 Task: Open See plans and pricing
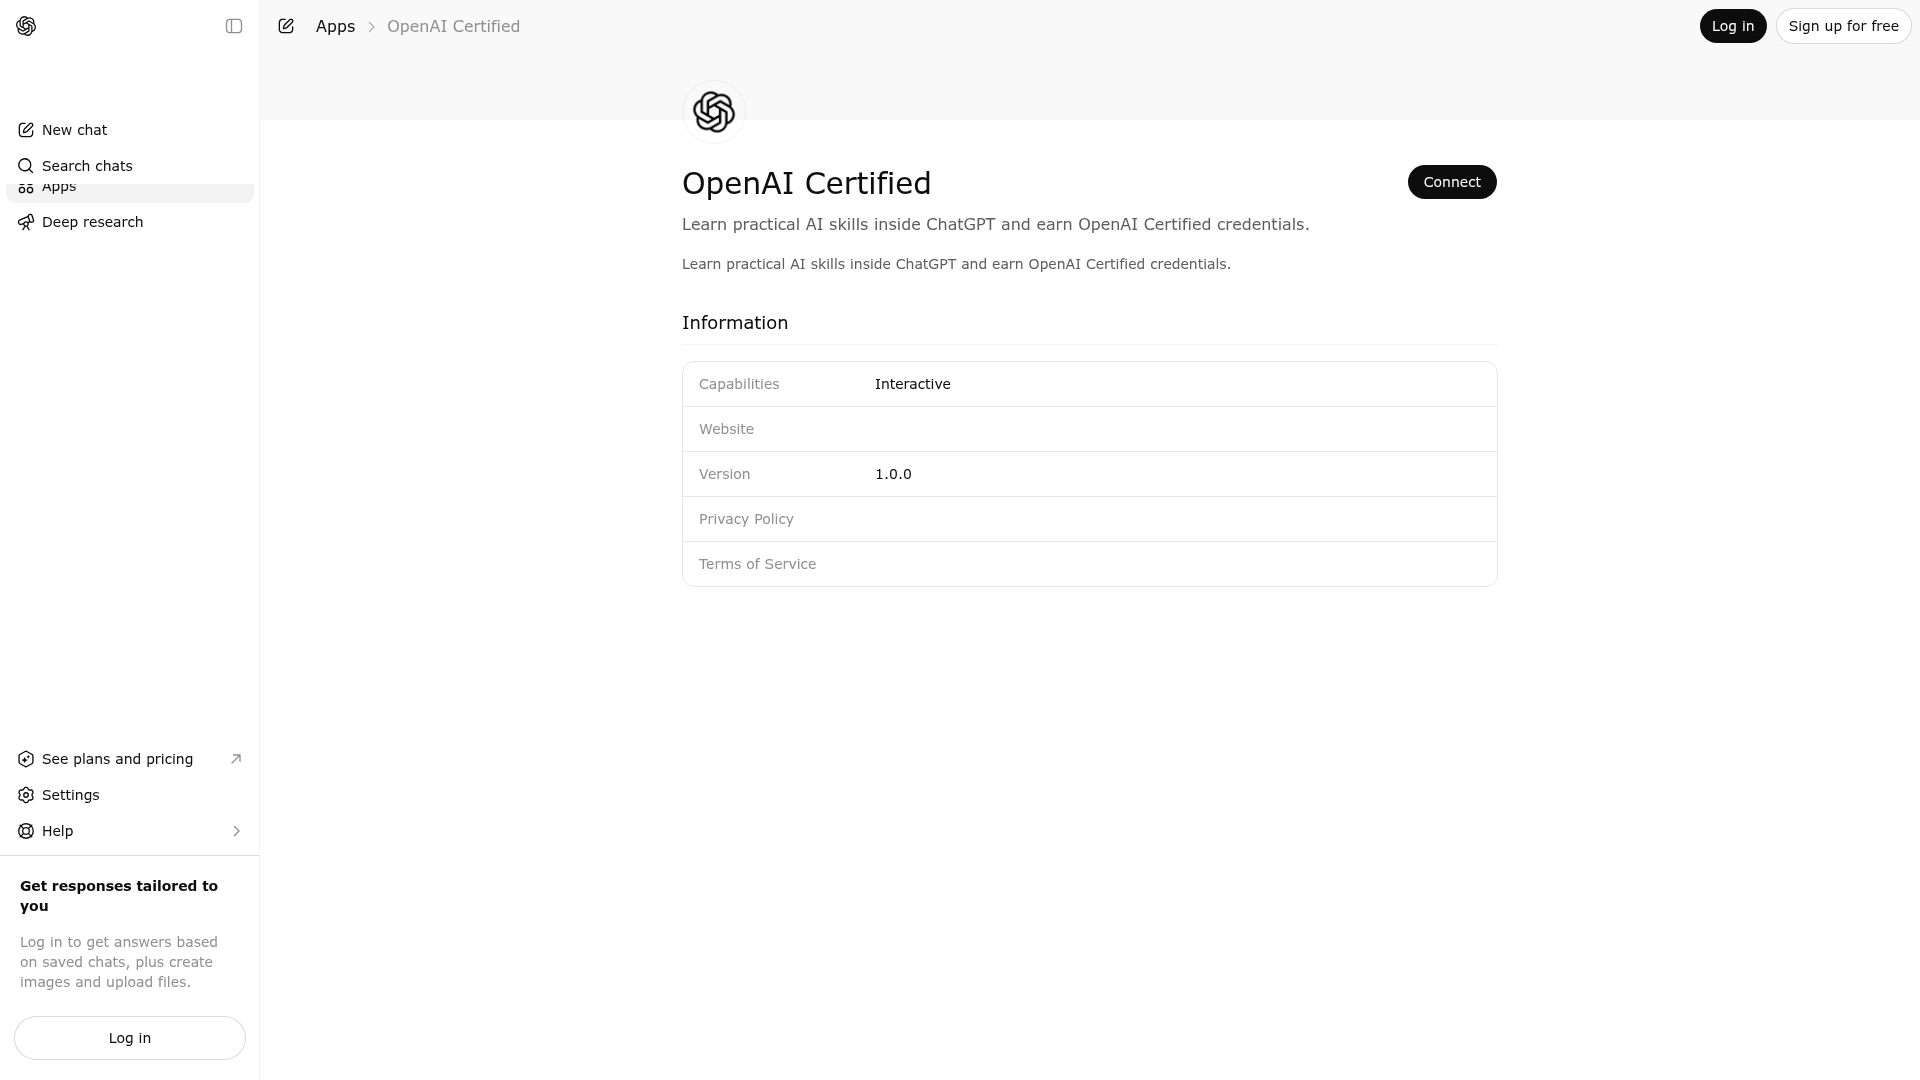click(x=130, y=759)
